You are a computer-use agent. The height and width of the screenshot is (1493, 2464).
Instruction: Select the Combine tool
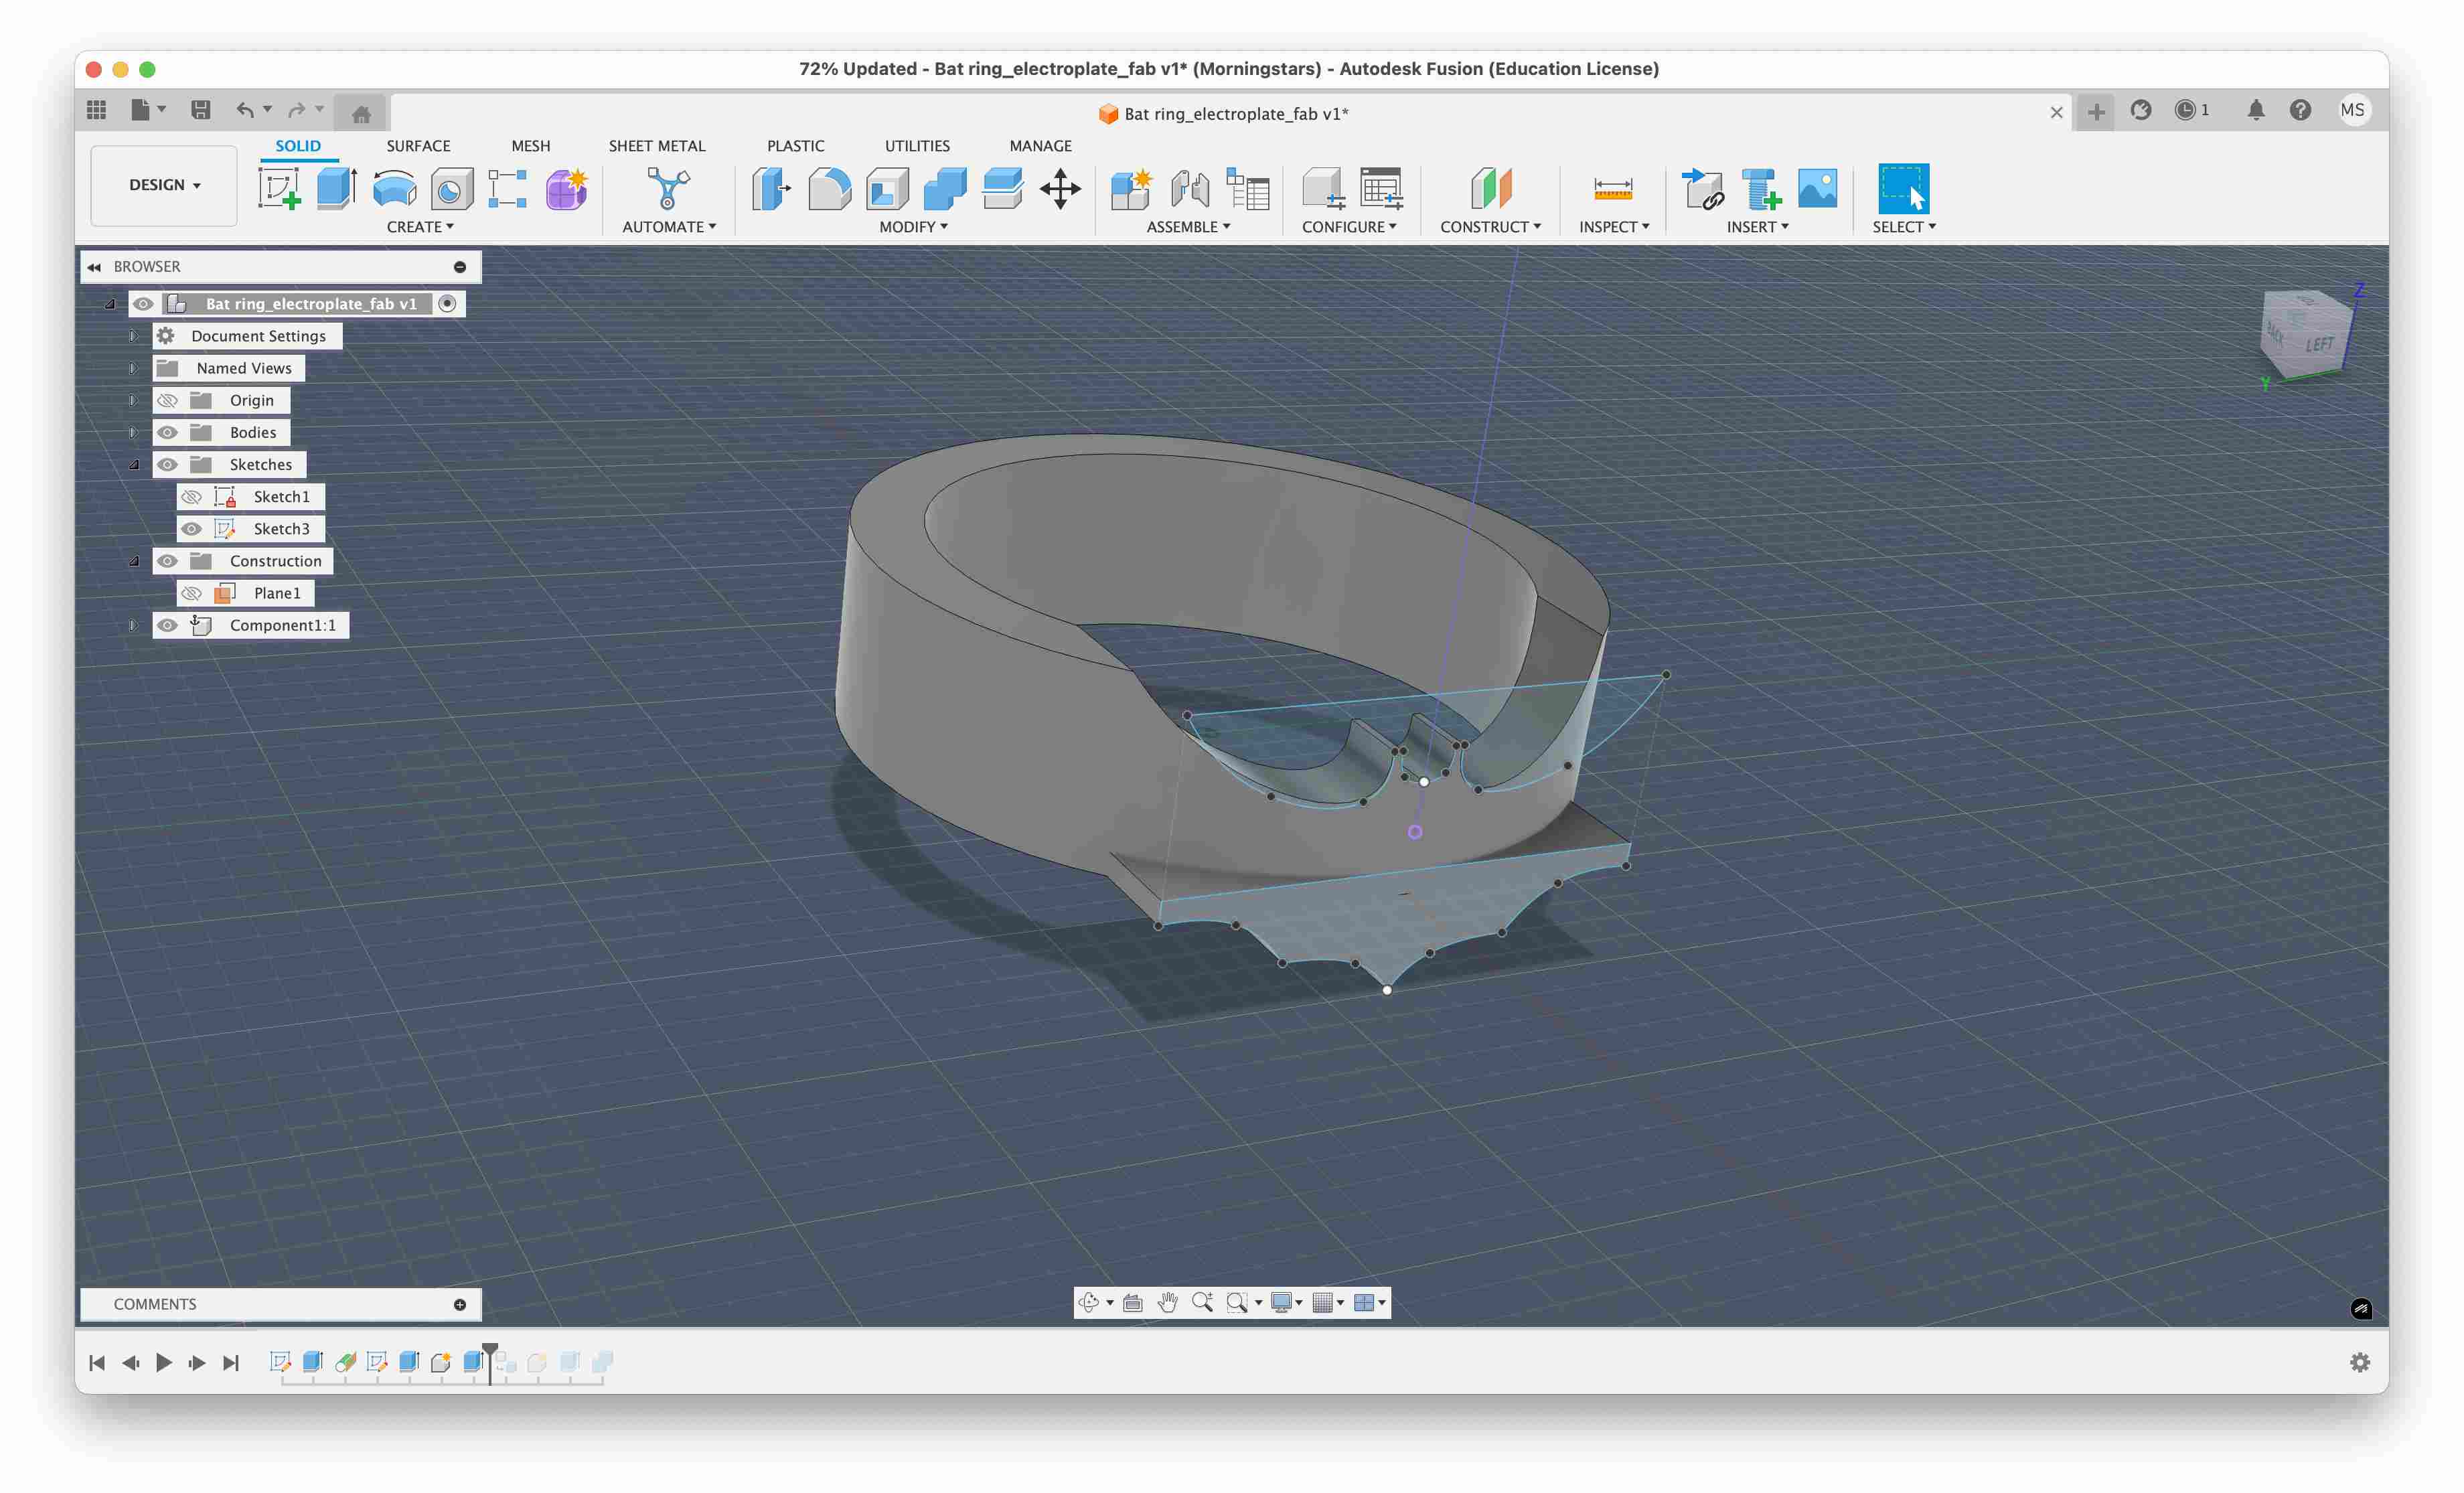945,188
